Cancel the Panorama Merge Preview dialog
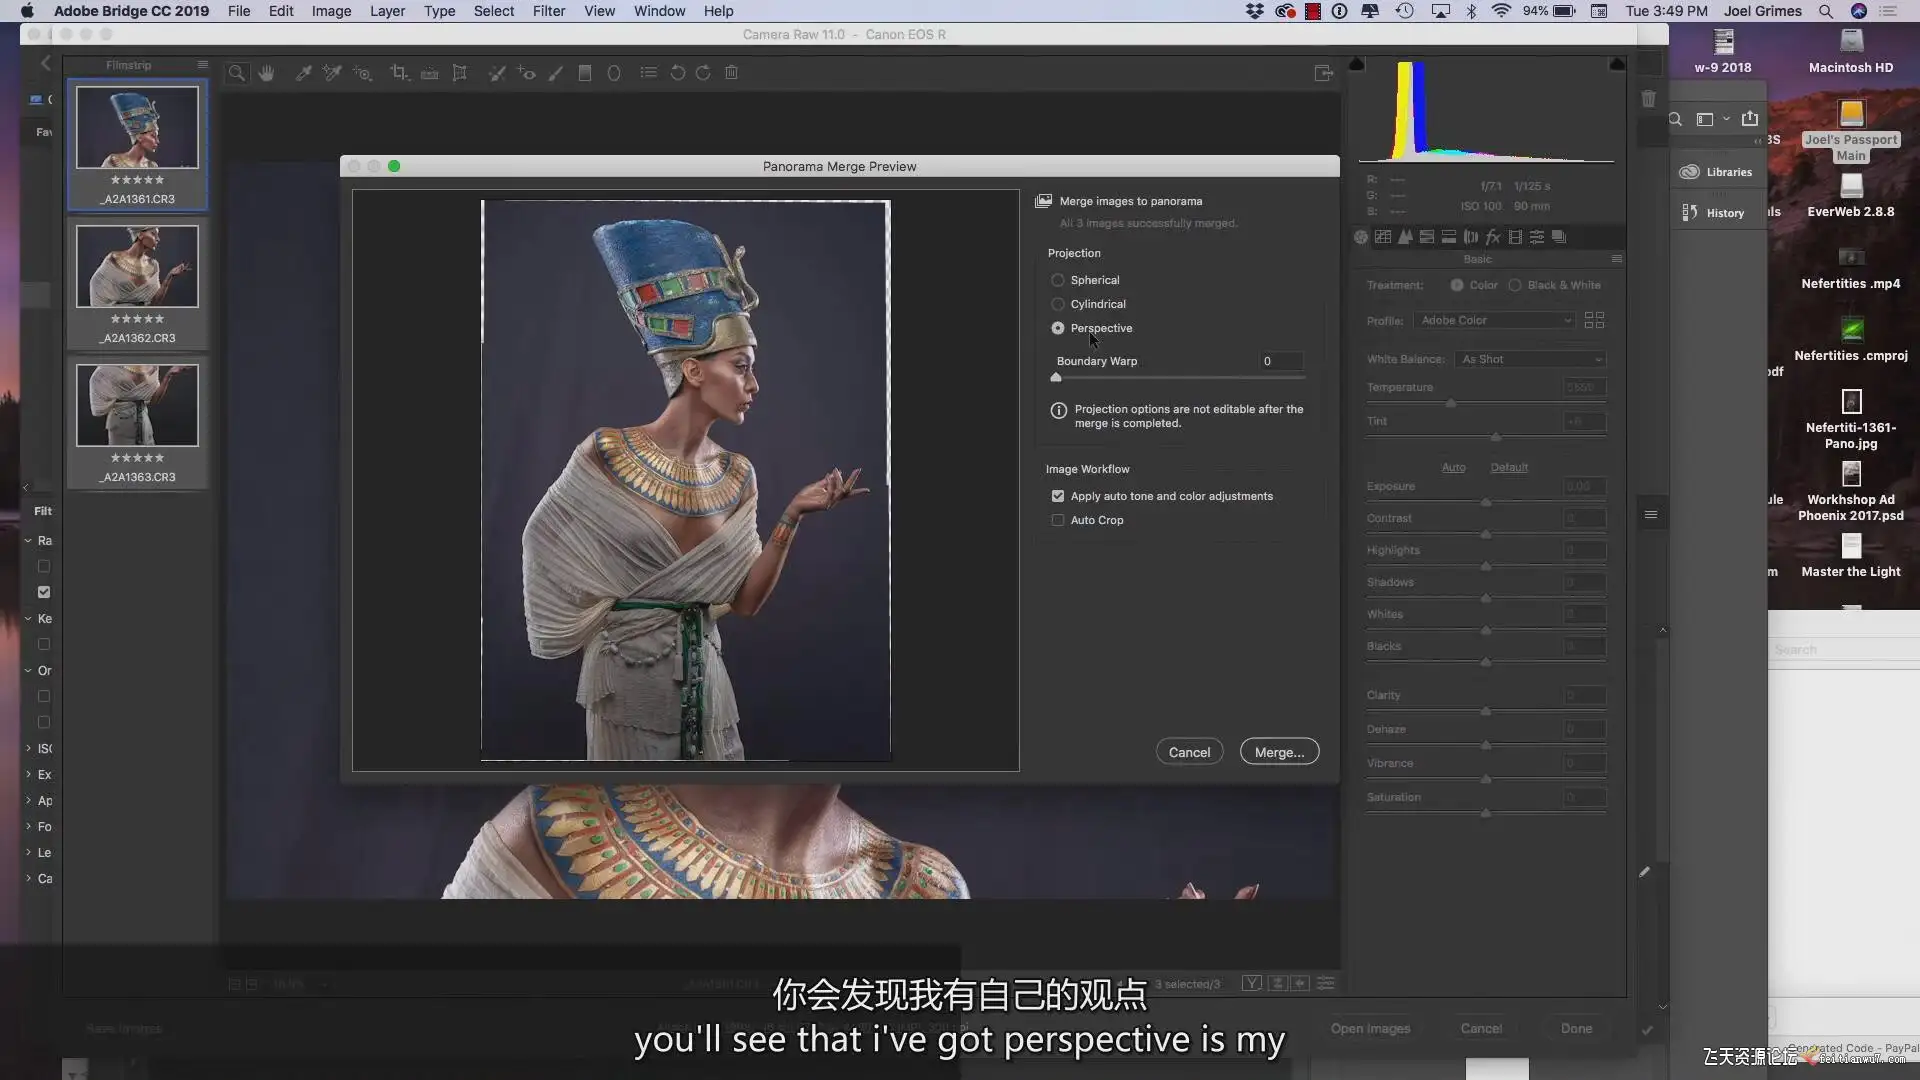1920x1080 pixels. pos(1189,752)
